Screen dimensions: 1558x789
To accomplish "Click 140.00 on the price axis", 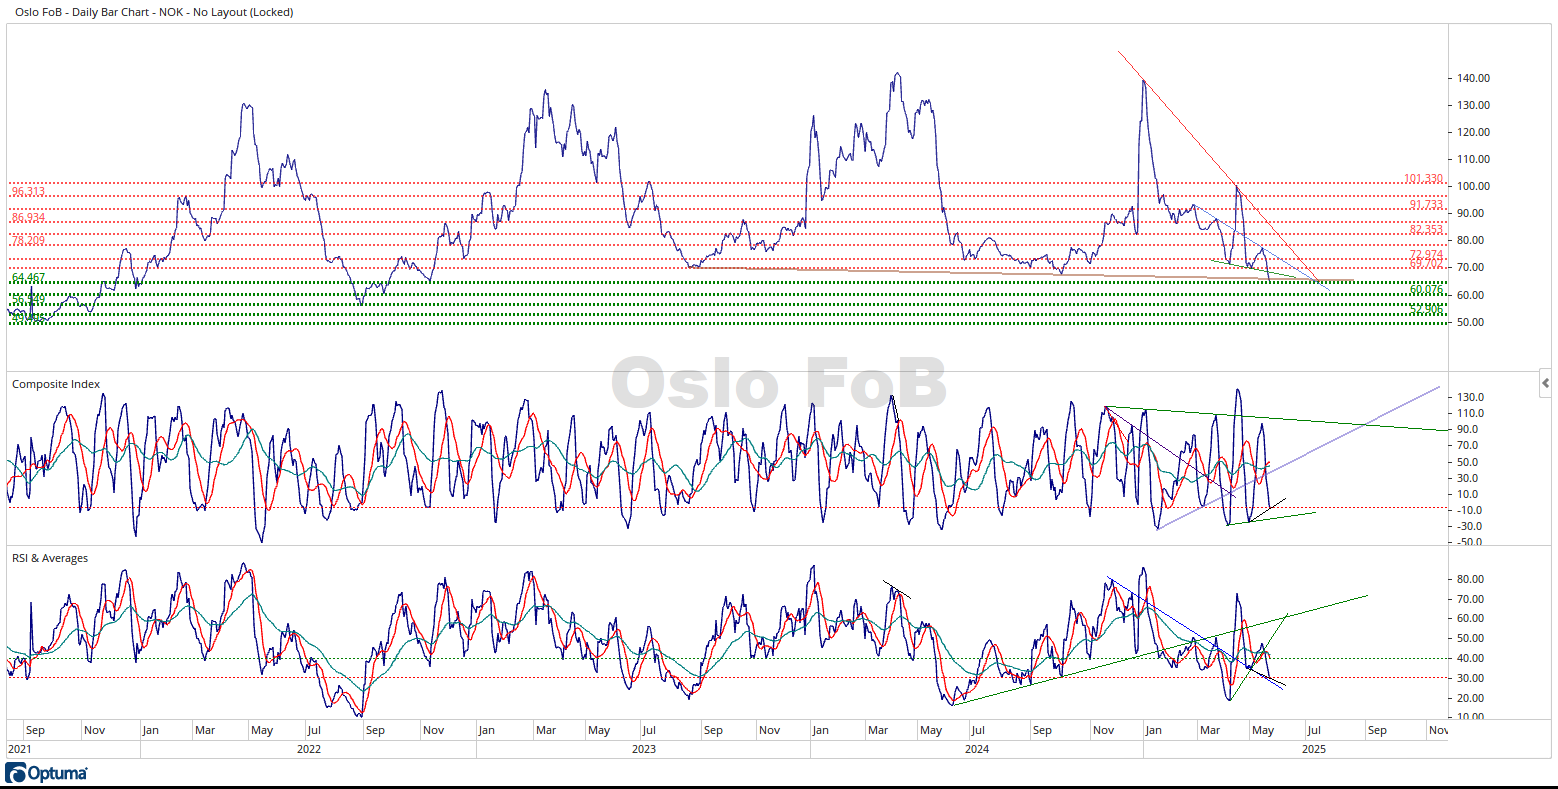I will [x=1474, y=78].
